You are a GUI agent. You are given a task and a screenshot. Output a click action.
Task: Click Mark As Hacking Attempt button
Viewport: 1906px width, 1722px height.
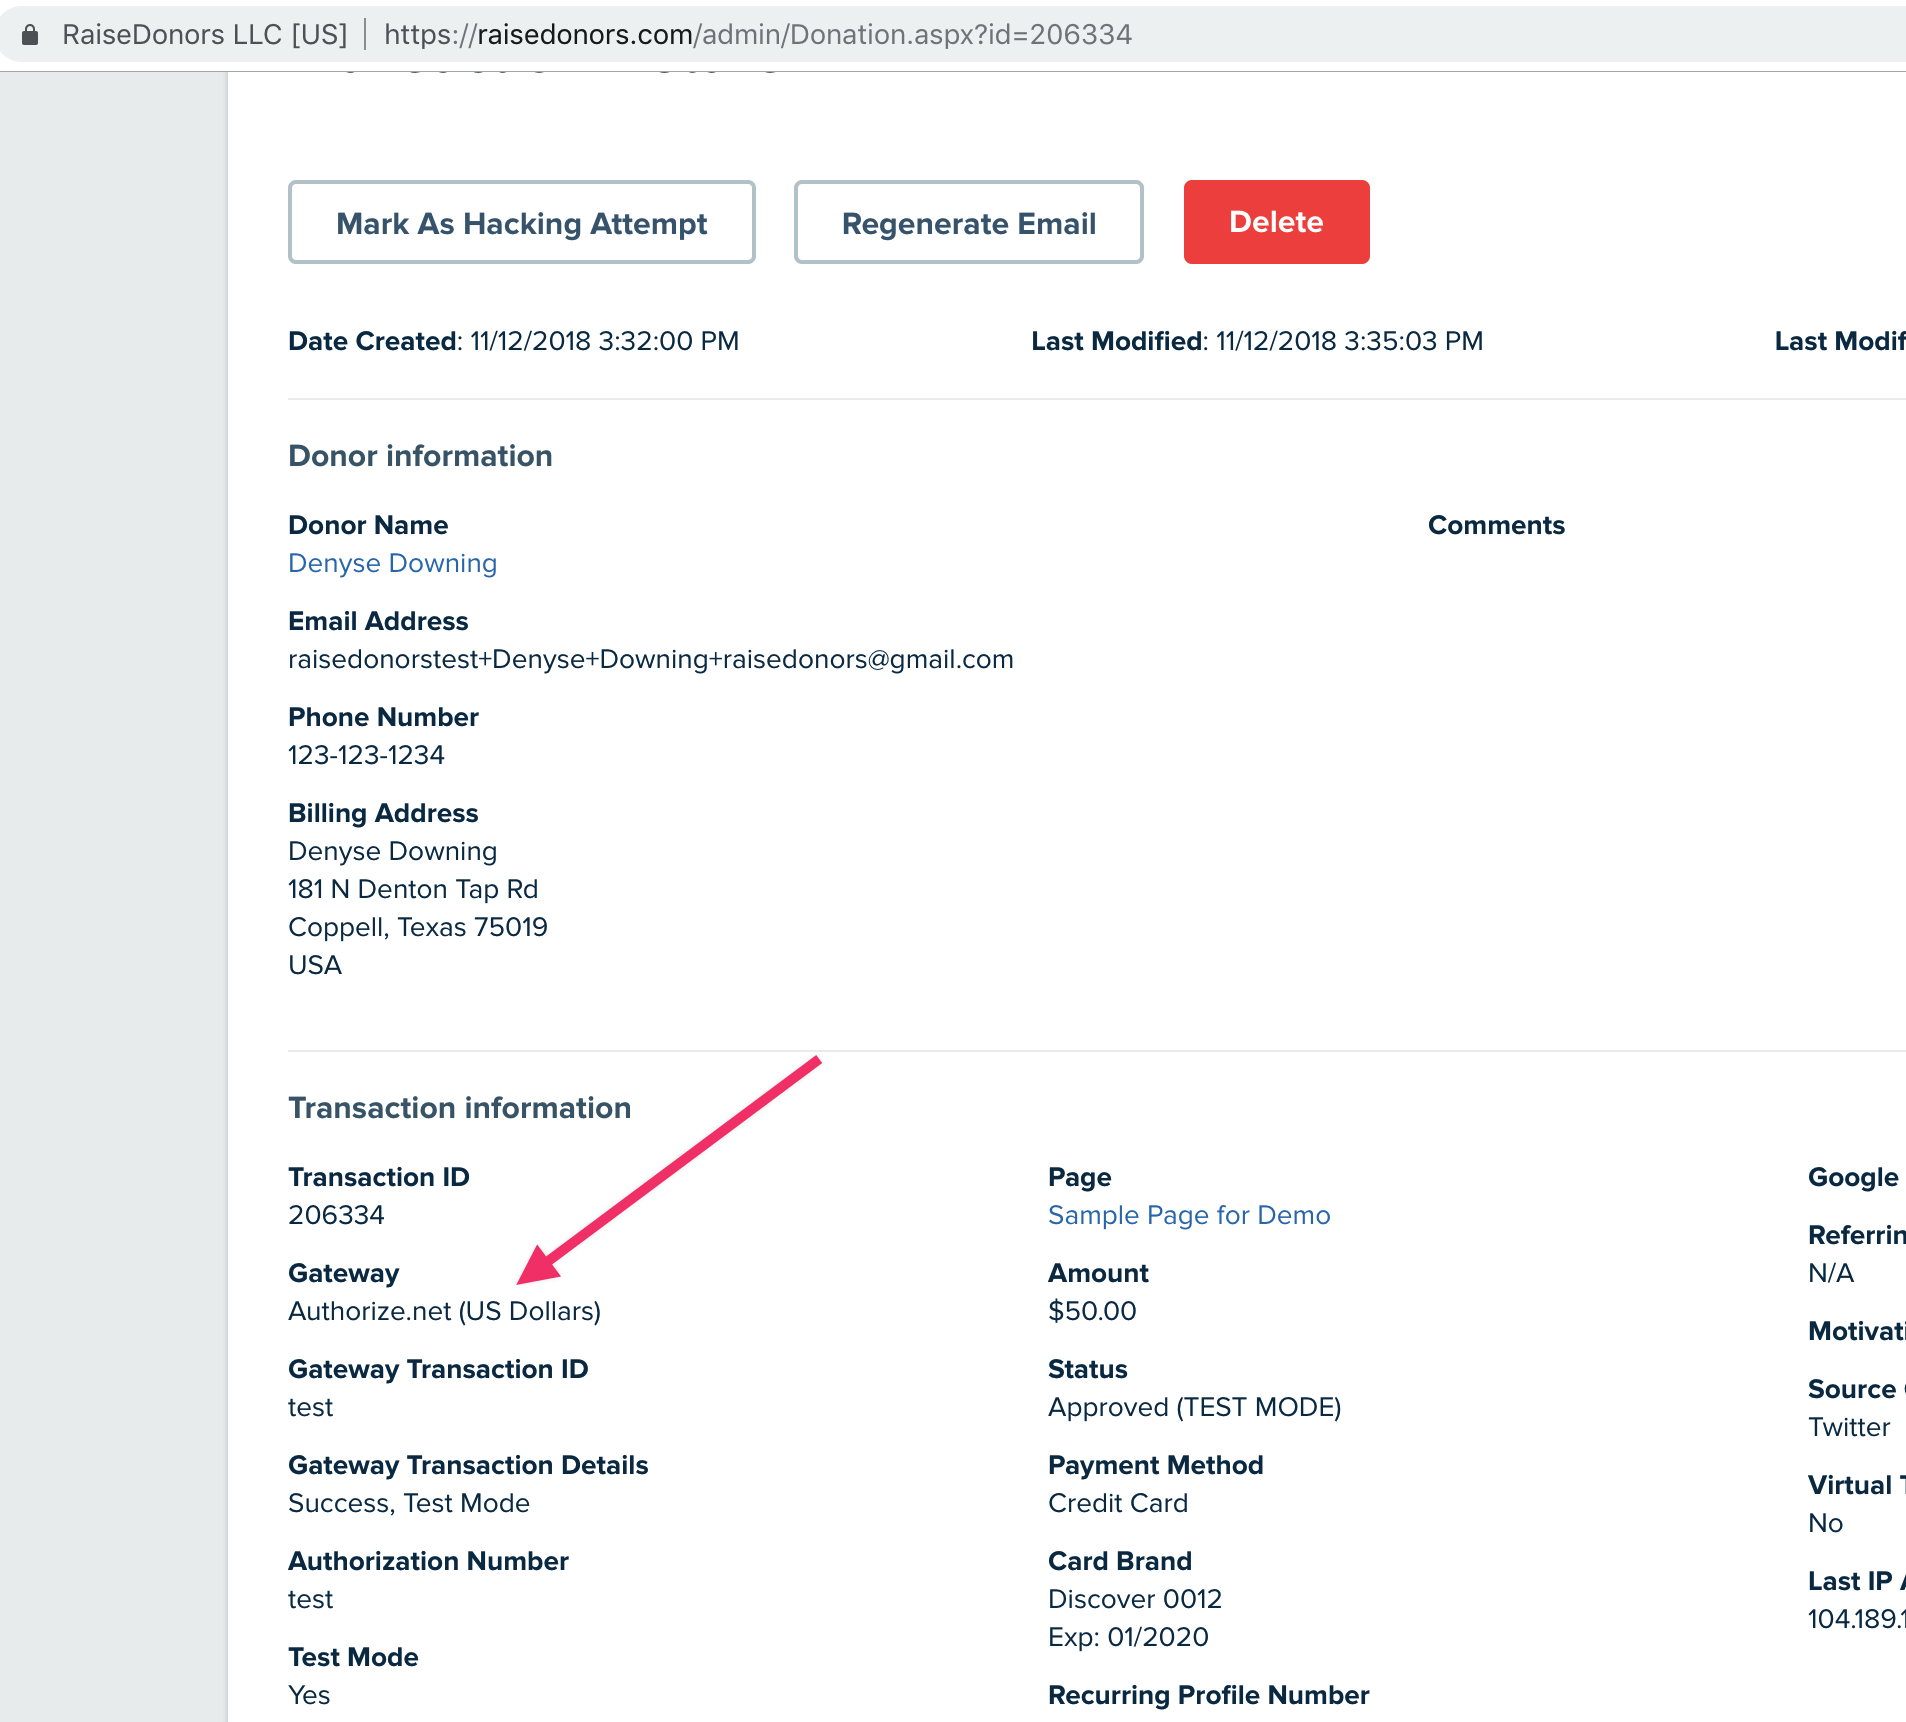tap(522, 223)
